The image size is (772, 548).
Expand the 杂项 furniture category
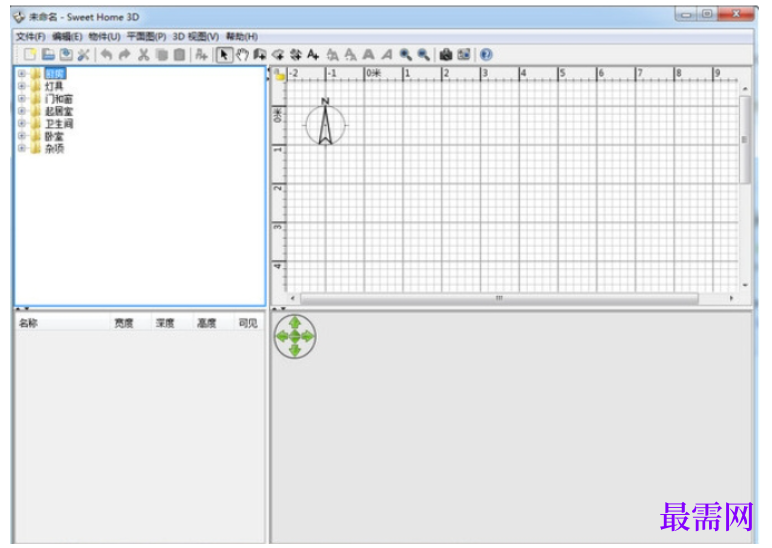click(22, 148)
